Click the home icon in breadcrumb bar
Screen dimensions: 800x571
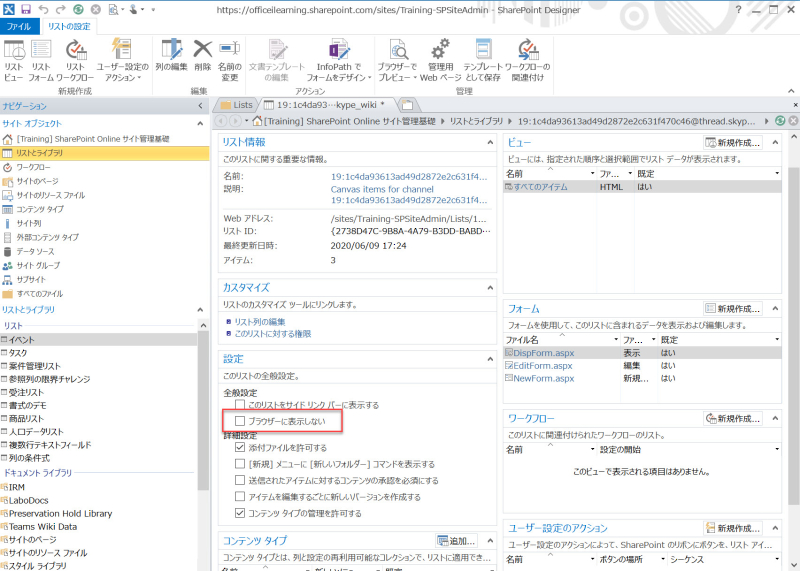[257, 121]
